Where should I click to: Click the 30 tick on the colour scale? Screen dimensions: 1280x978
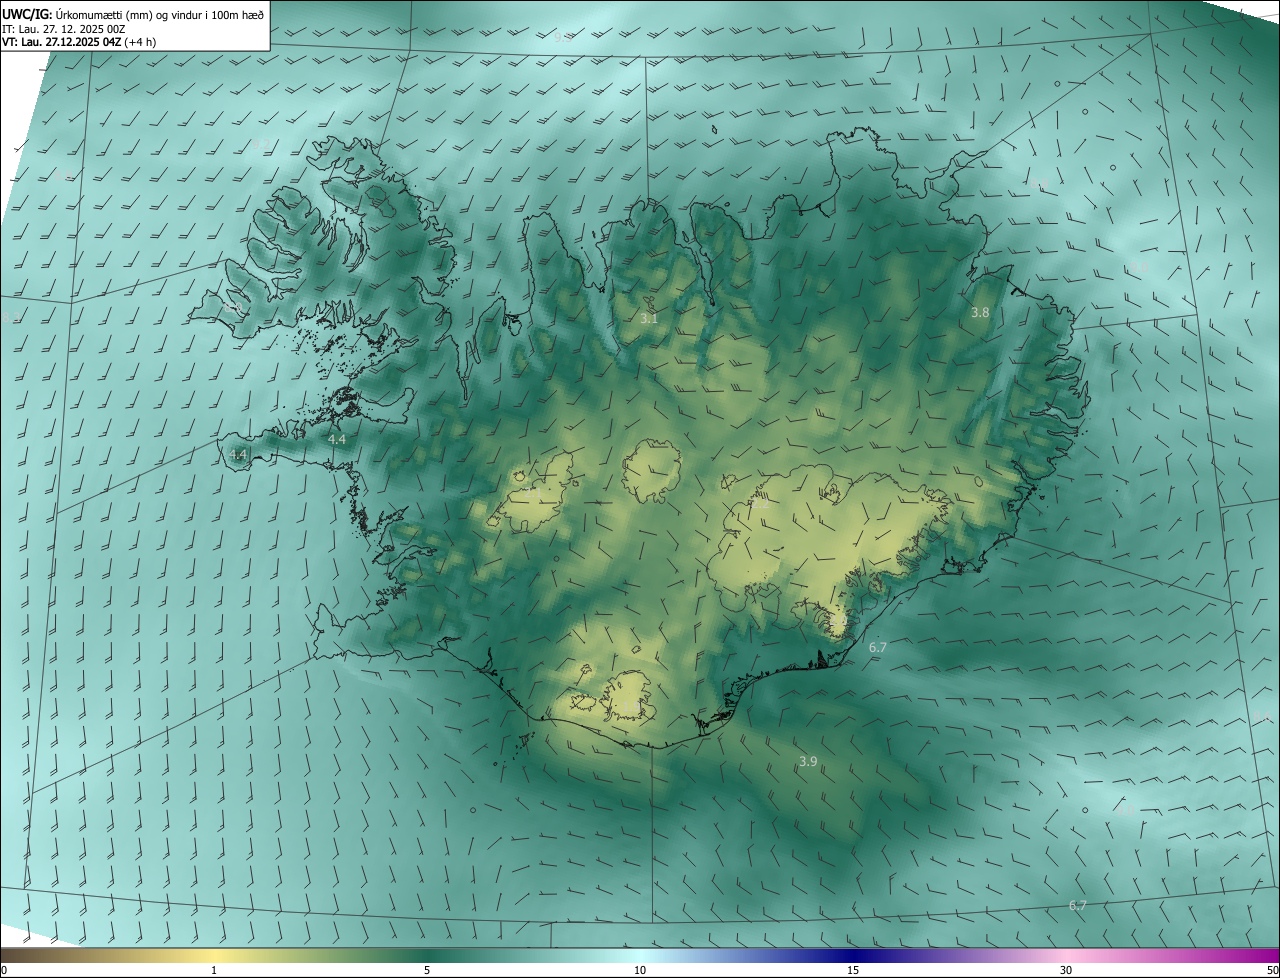(1066, 971)
